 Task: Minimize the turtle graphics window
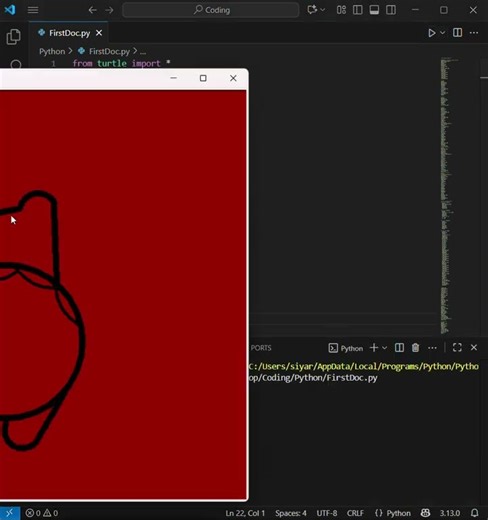[174, 78]
